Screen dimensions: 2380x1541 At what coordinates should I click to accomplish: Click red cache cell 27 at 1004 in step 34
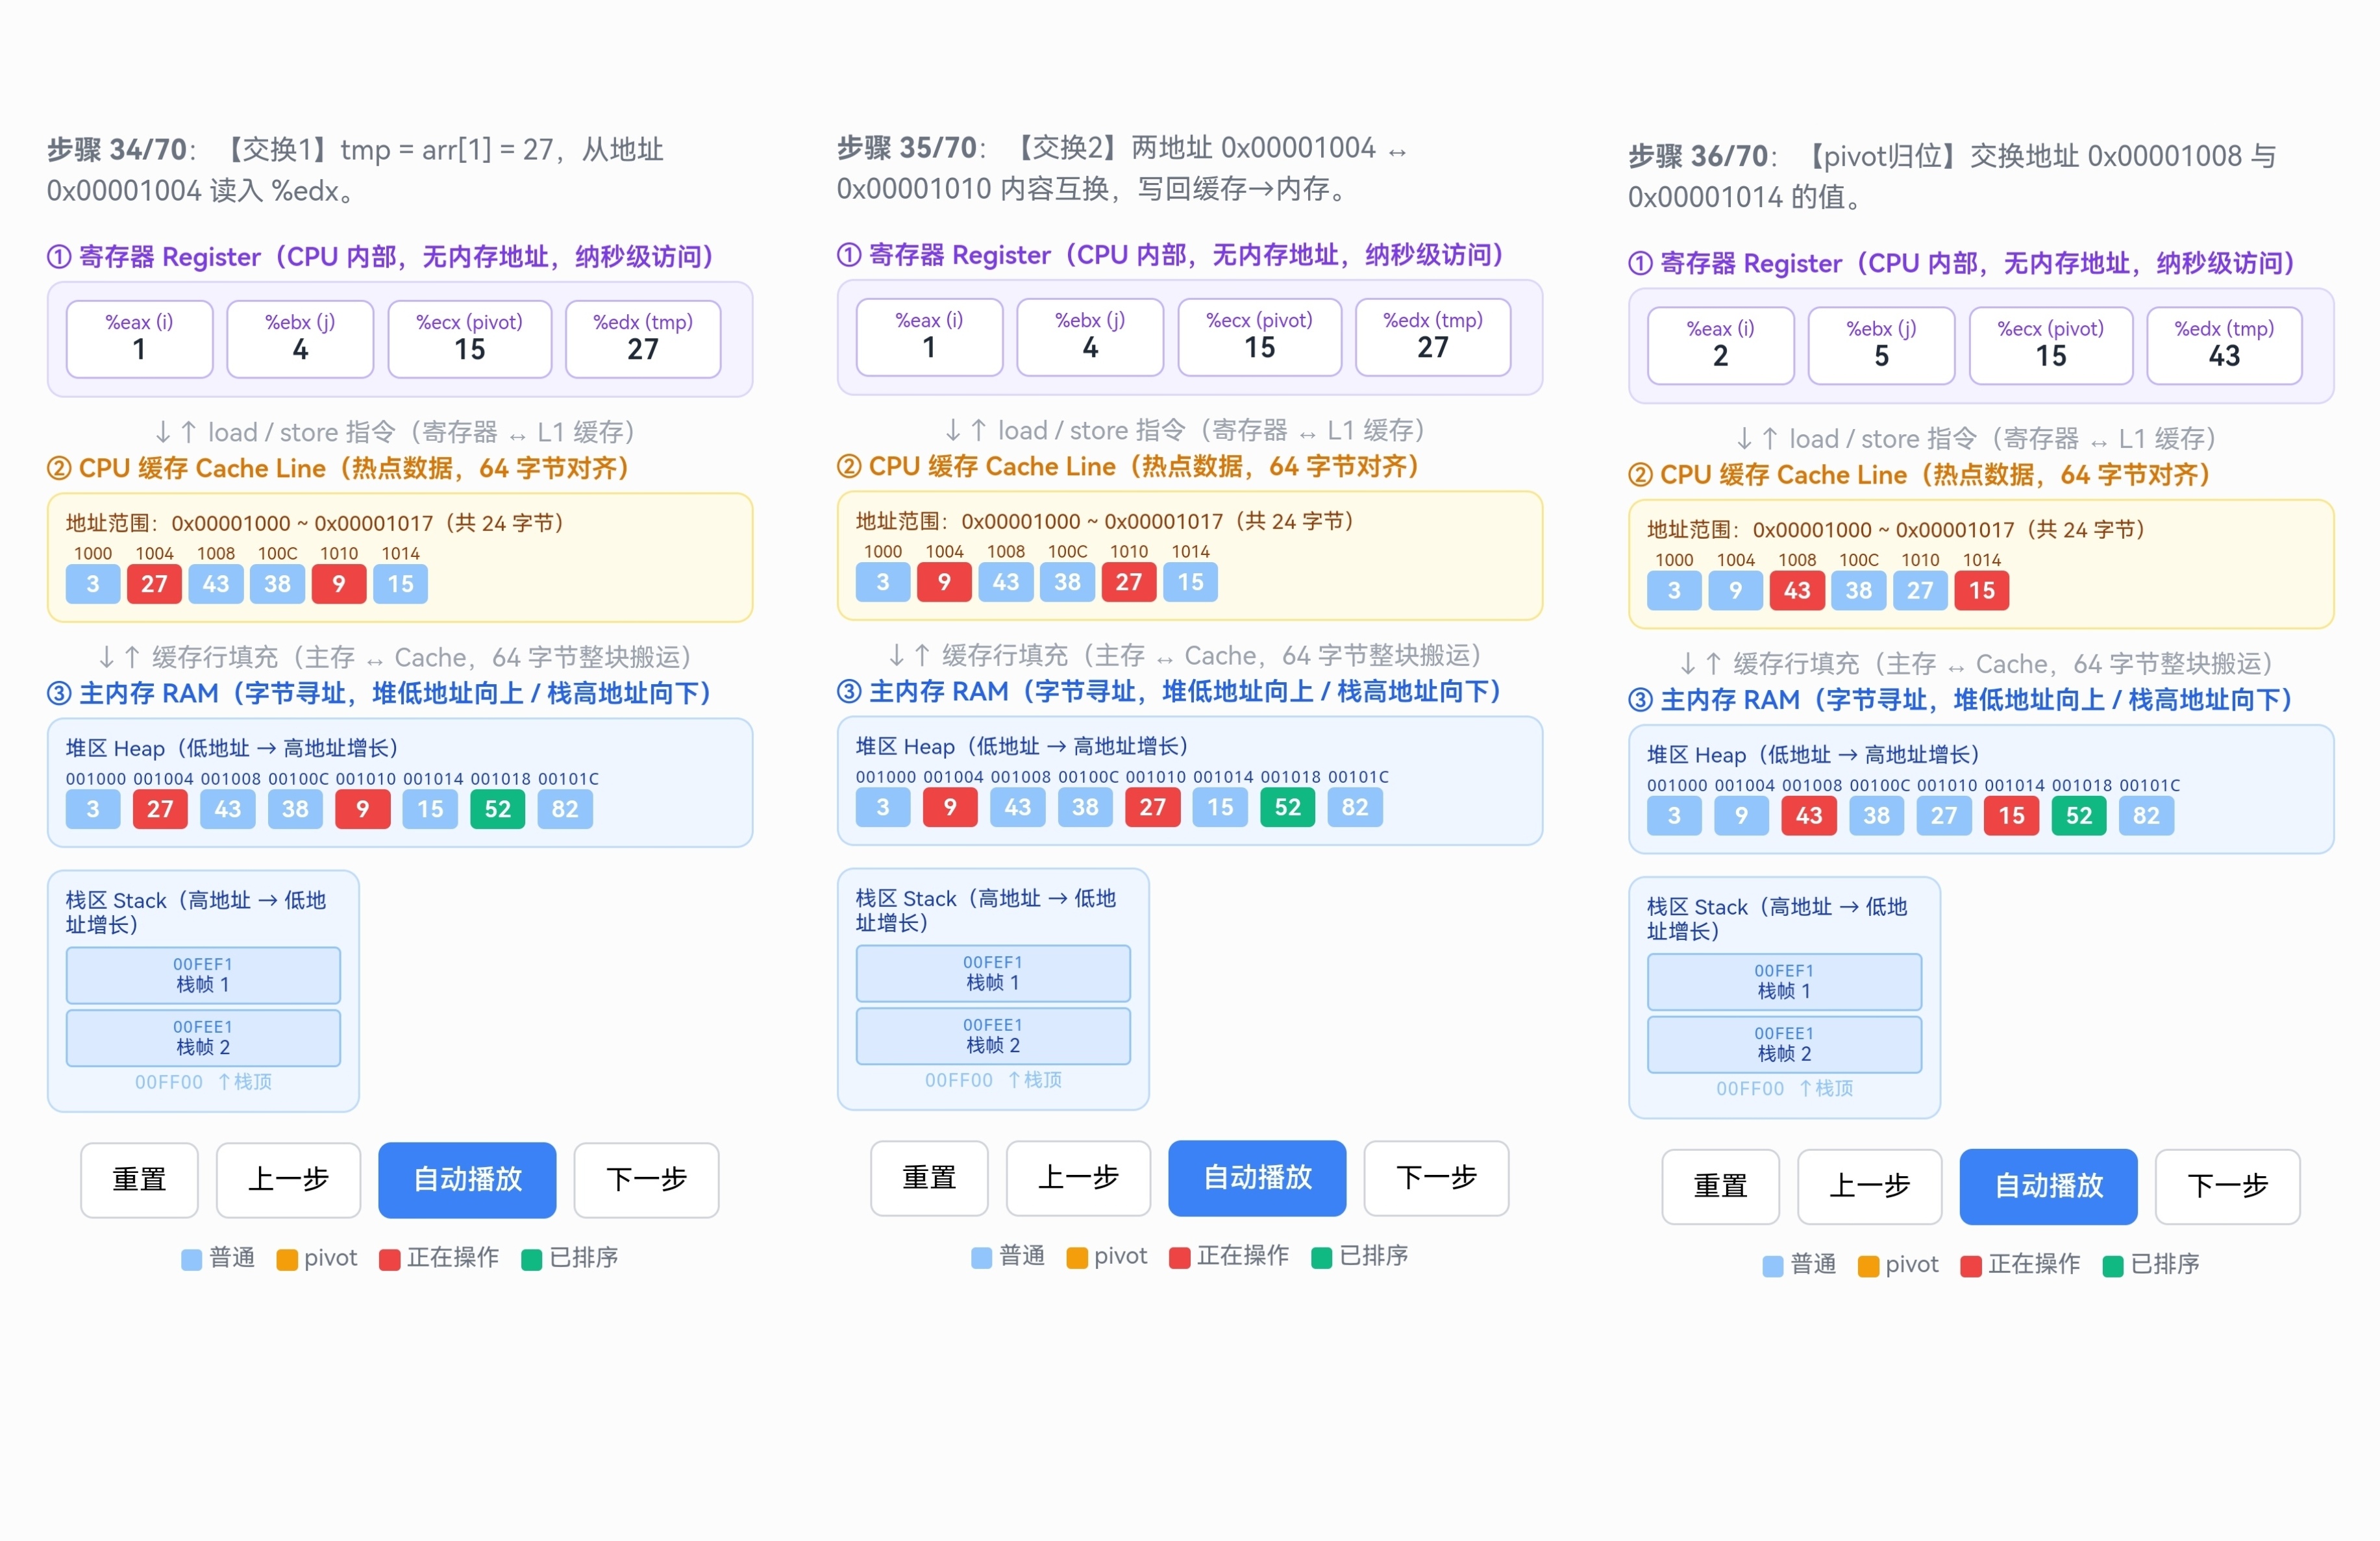click(154, 584)
